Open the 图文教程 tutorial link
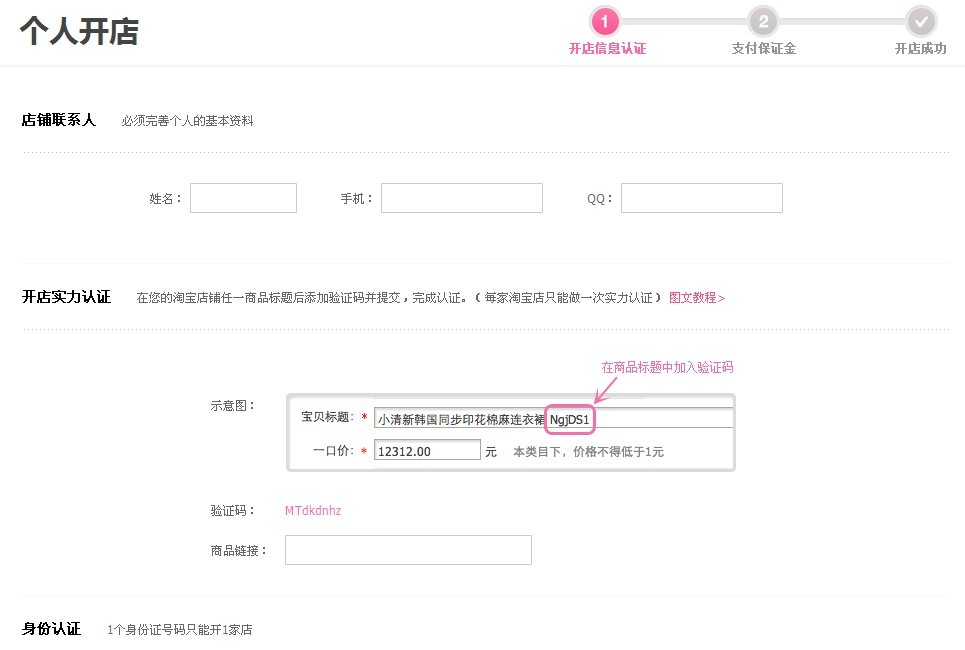 coord(696,298)
